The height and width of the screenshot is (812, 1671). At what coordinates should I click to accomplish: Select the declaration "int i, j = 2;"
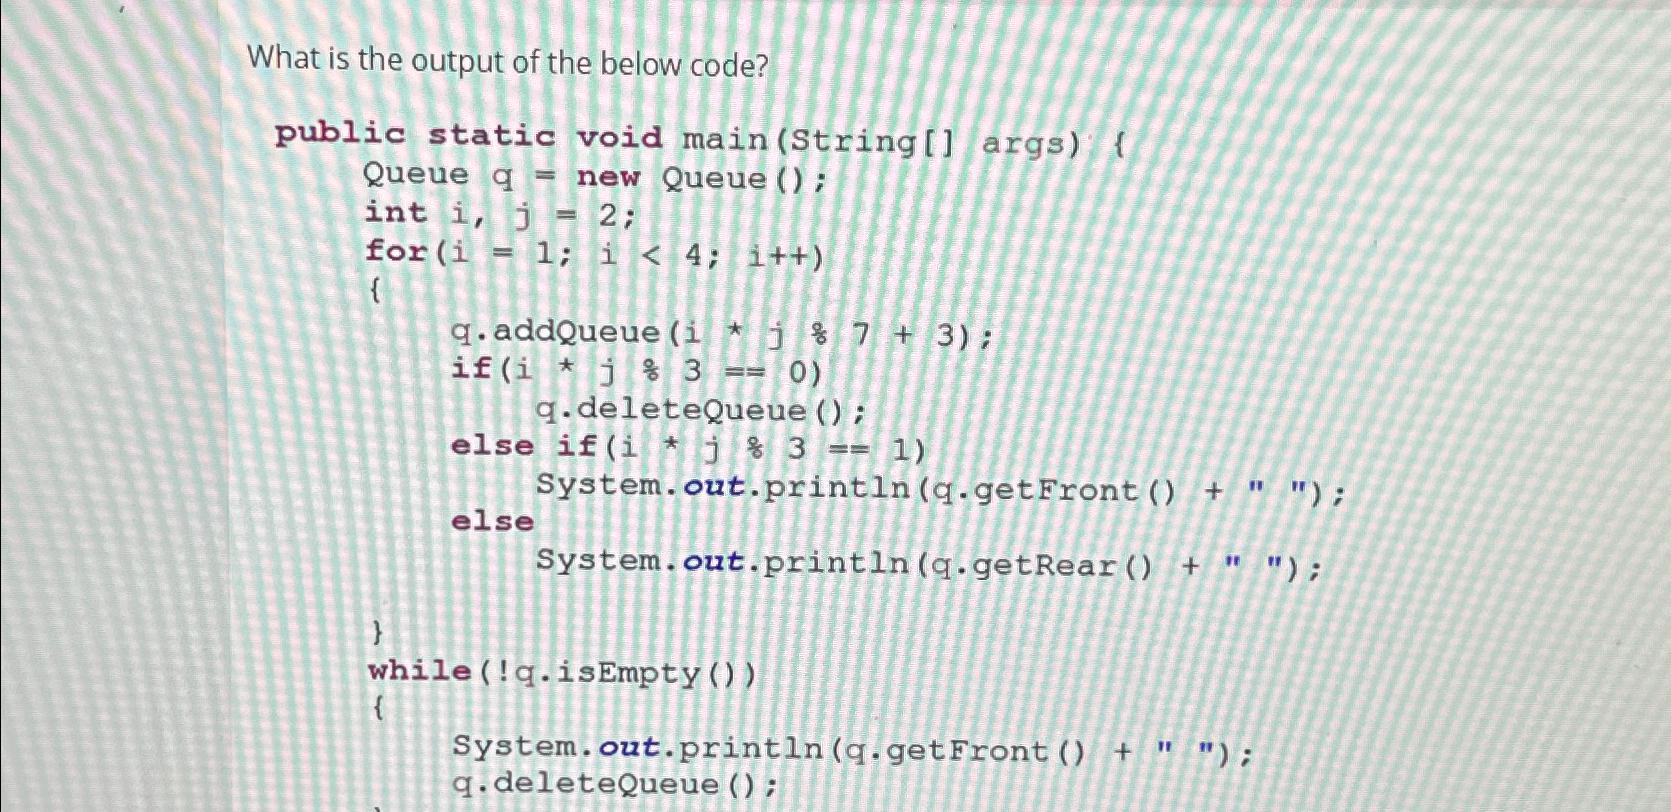(x=499, y=215)
